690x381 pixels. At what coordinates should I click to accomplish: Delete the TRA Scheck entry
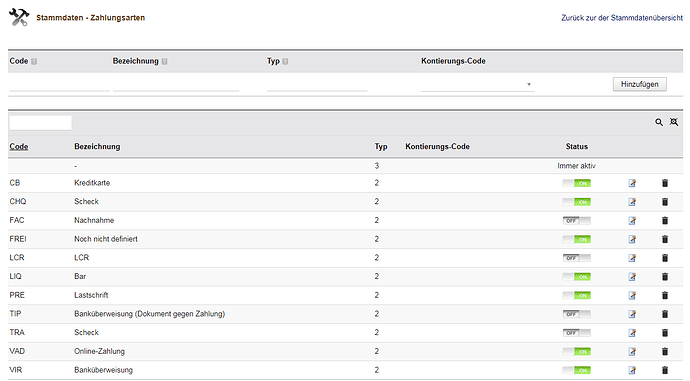(x=665, y=333)
